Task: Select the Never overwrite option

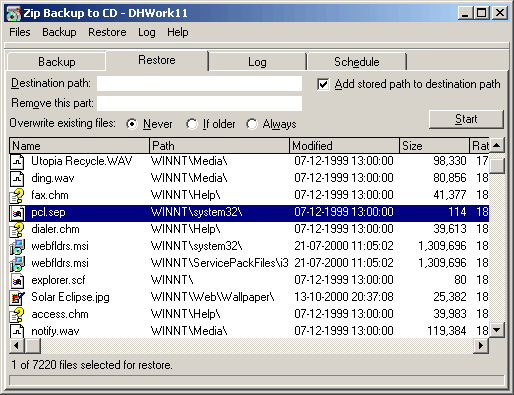Action: click(132, 124)
